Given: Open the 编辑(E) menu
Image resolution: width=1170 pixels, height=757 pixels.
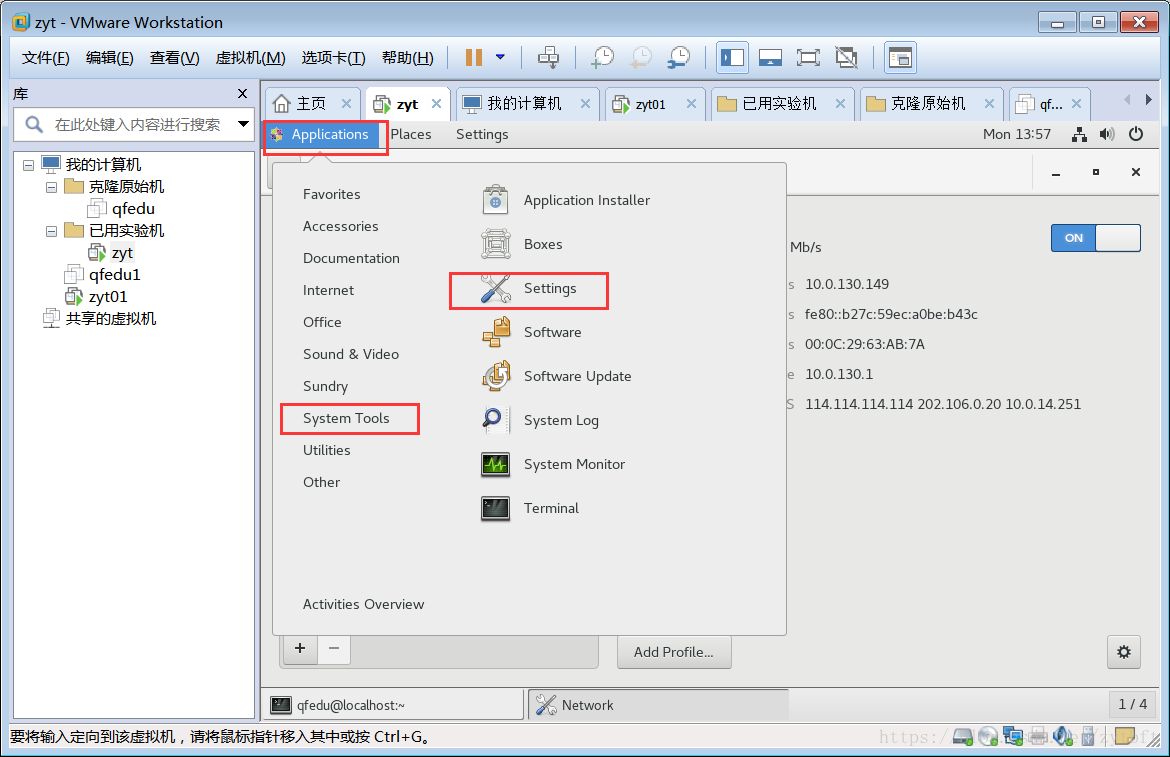Looking at the screenshot, I should coord(110,57).
